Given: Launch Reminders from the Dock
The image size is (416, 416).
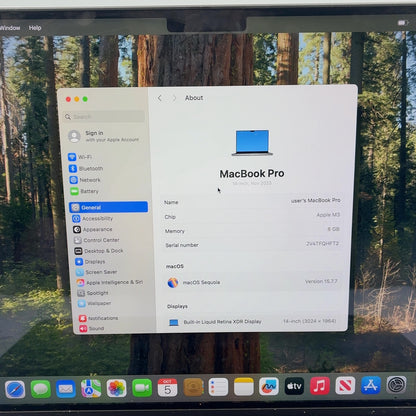Looking at the screenshot, I should point(218,387).
